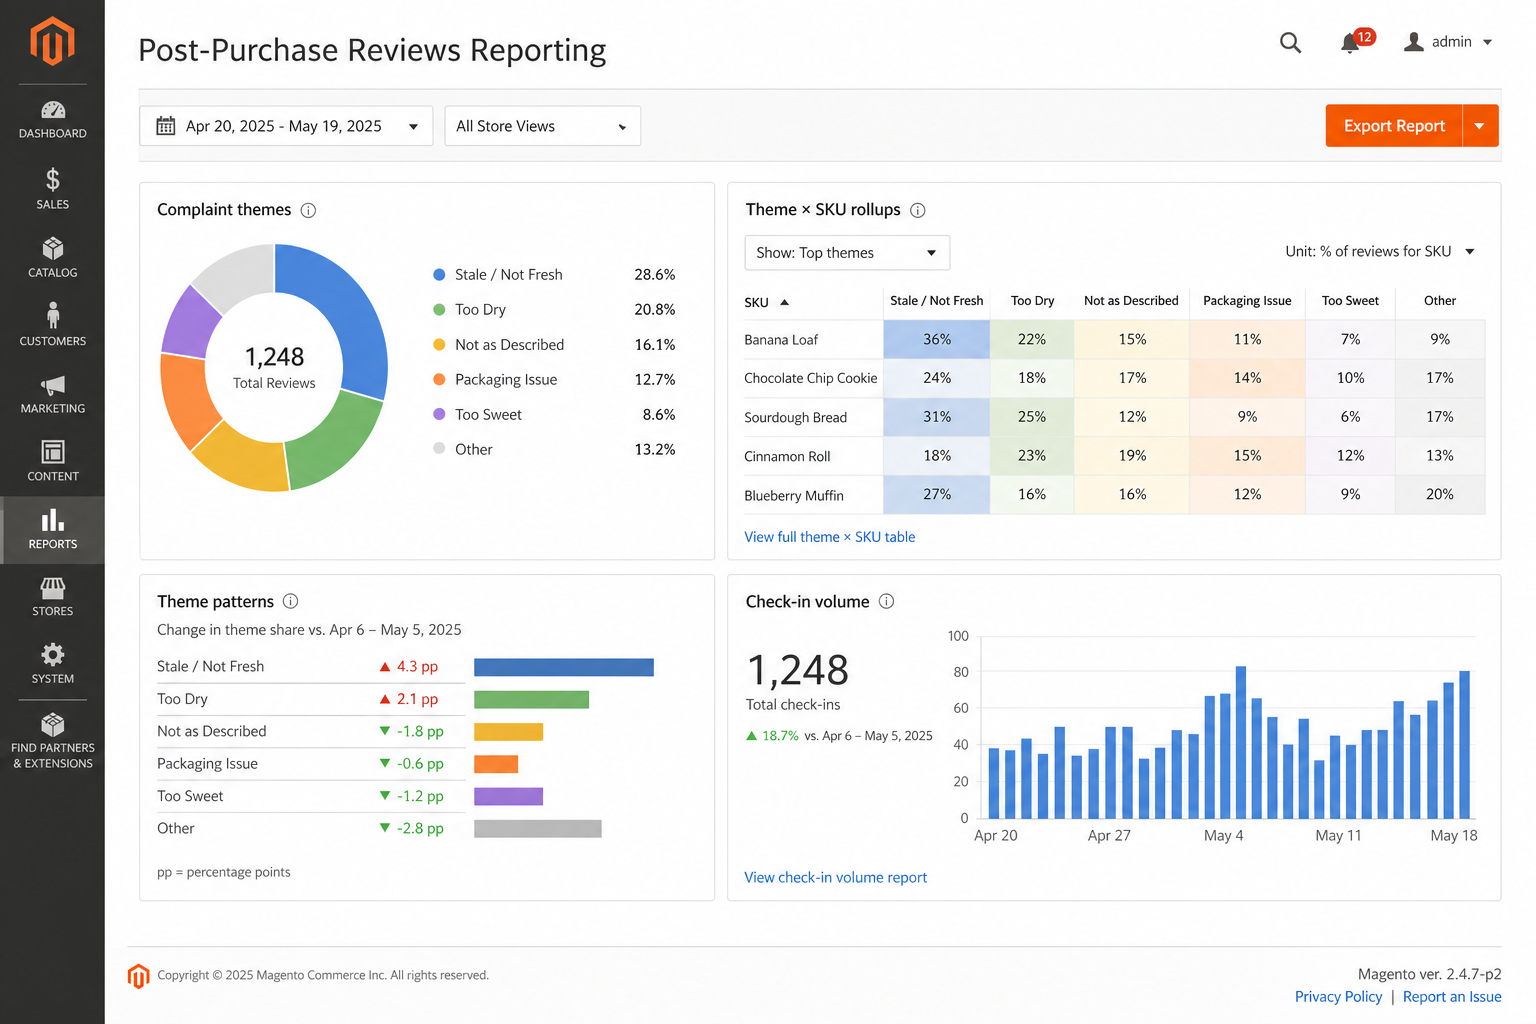Image resolution: width=1536 pixels, height=1024 pixels.
Task: Open the Privacy Policy link
Action: (1338, 996)
